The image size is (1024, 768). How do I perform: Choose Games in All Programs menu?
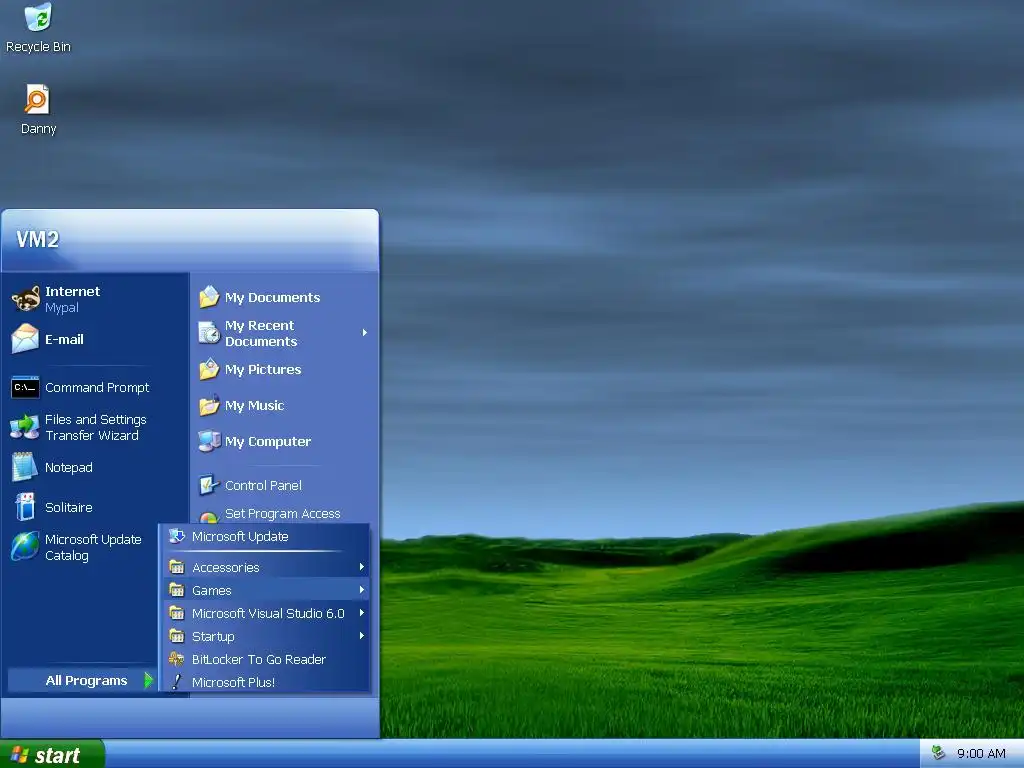(265, 590)
